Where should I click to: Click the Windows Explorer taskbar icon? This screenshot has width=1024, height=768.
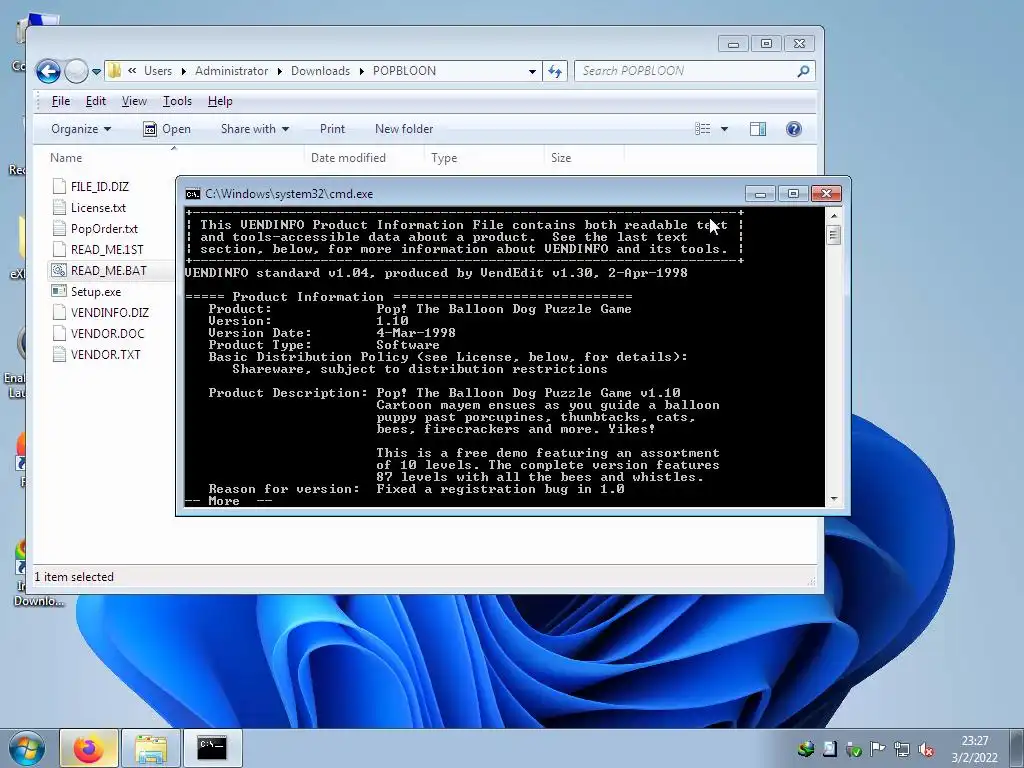point(151,748)
